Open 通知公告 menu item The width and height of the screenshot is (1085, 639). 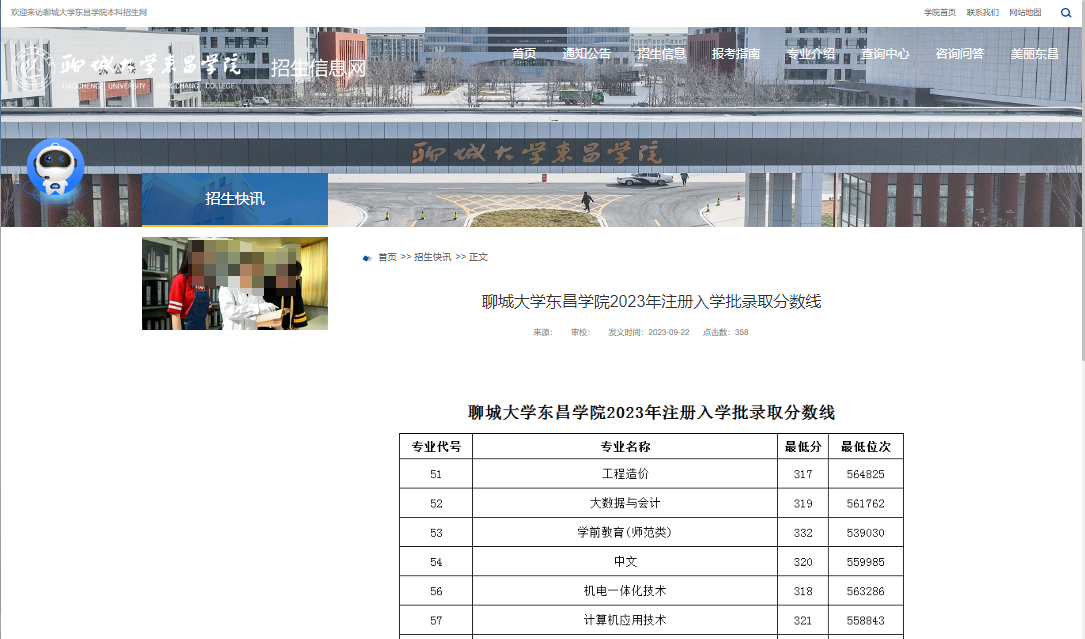pos(586,53)
